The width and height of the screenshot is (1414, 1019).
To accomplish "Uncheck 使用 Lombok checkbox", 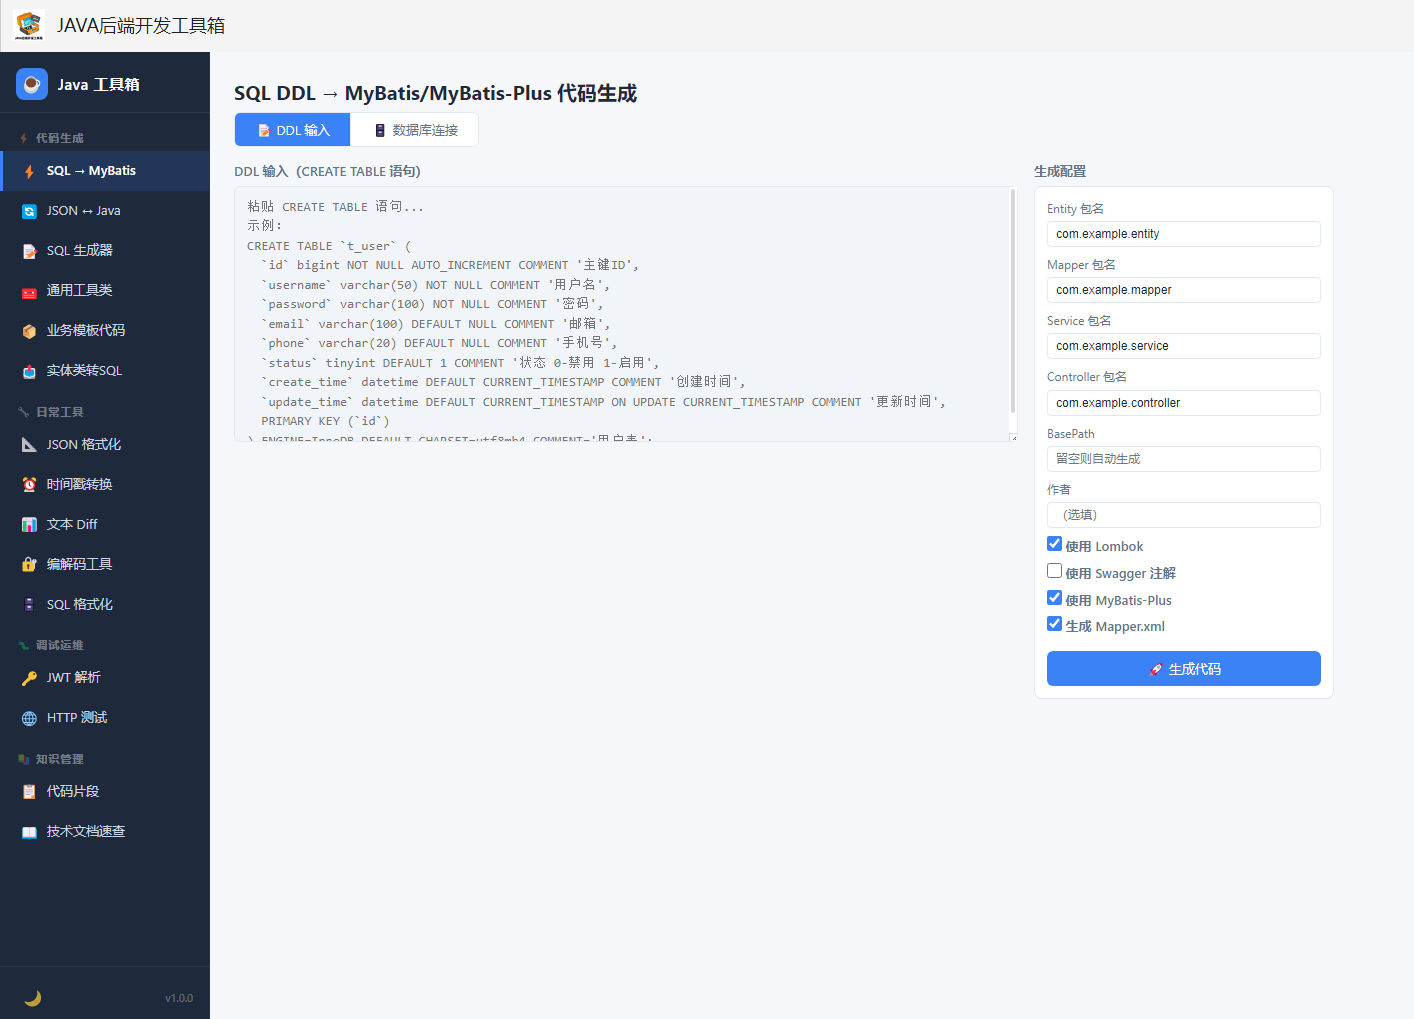I will (x=1054, y=544).
